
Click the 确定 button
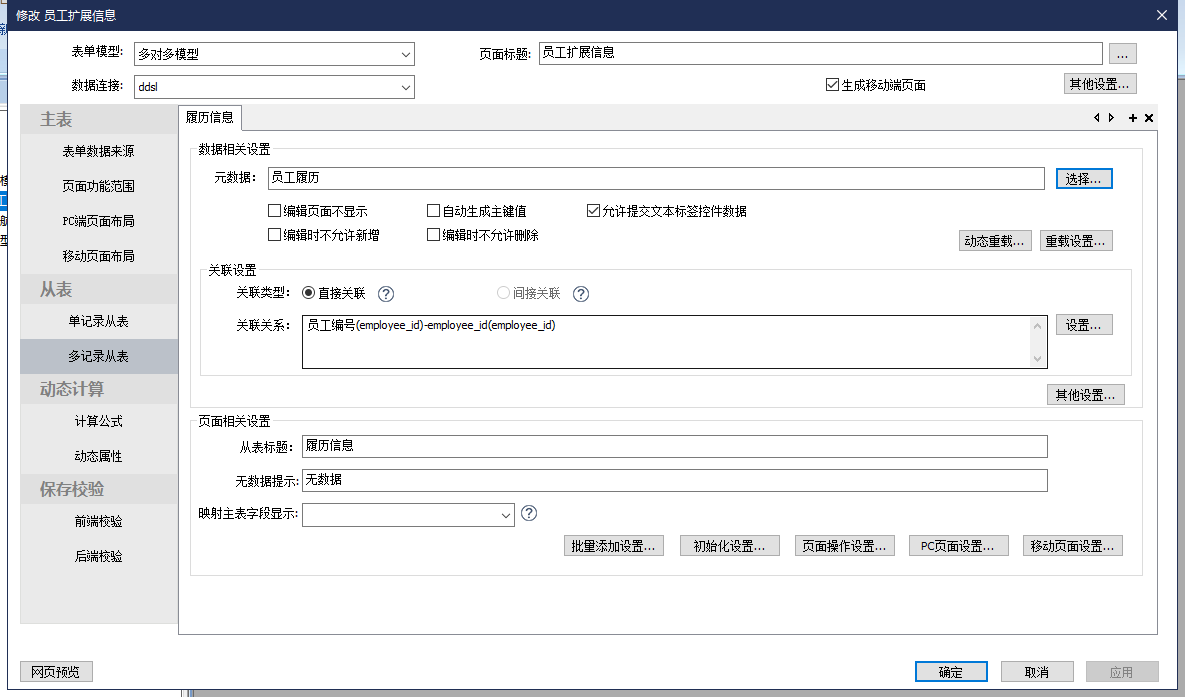(x=950, y=672)
